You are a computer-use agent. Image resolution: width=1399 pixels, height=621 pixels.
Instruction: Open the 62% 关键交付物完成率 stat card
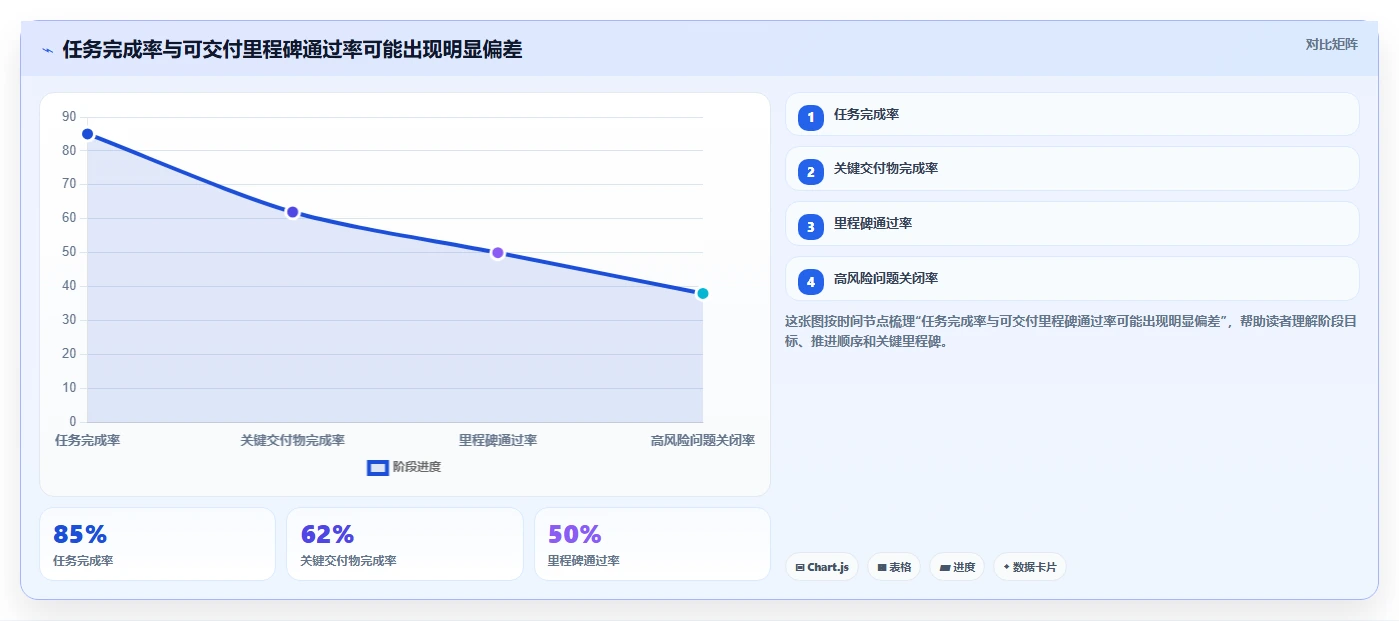(405, 544)
